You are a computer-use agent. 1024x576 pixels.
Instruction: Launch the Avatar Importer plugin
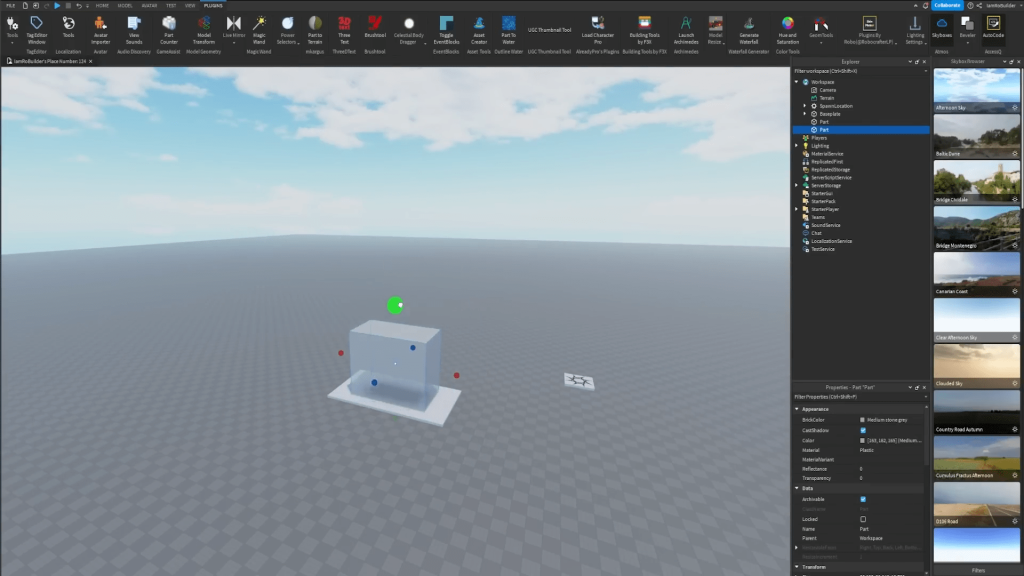tap(100, 30)
